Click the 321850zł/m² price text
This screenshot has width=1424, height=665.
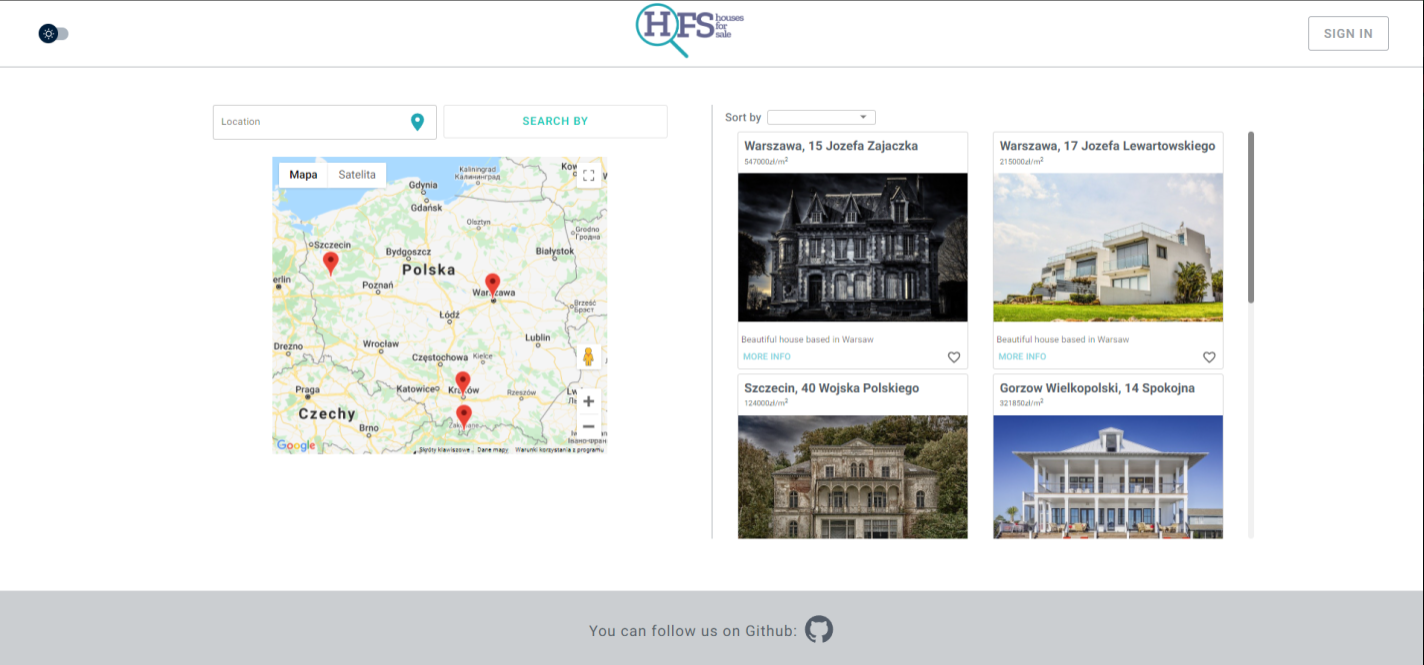(1021, 403)
